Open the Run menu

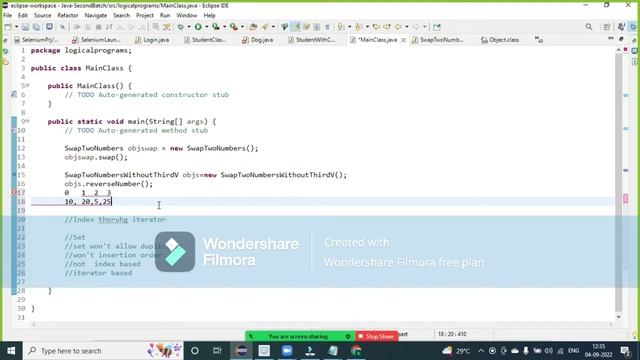(165, 16)
